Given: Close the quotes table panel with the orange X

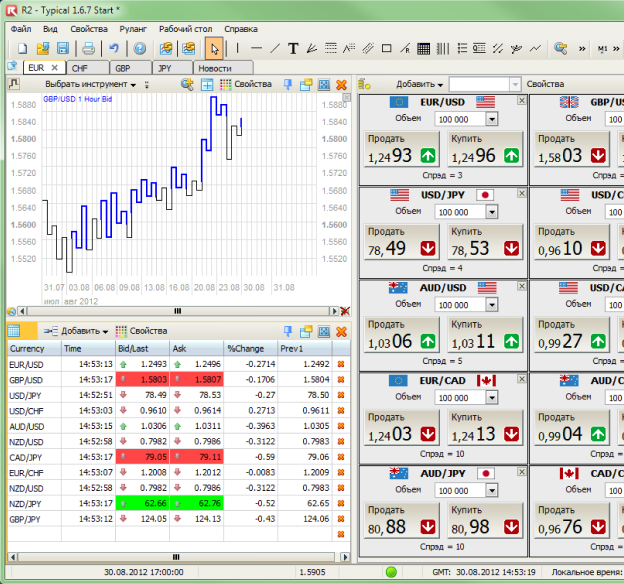Looking at the screenshot, I should [341, 331].
